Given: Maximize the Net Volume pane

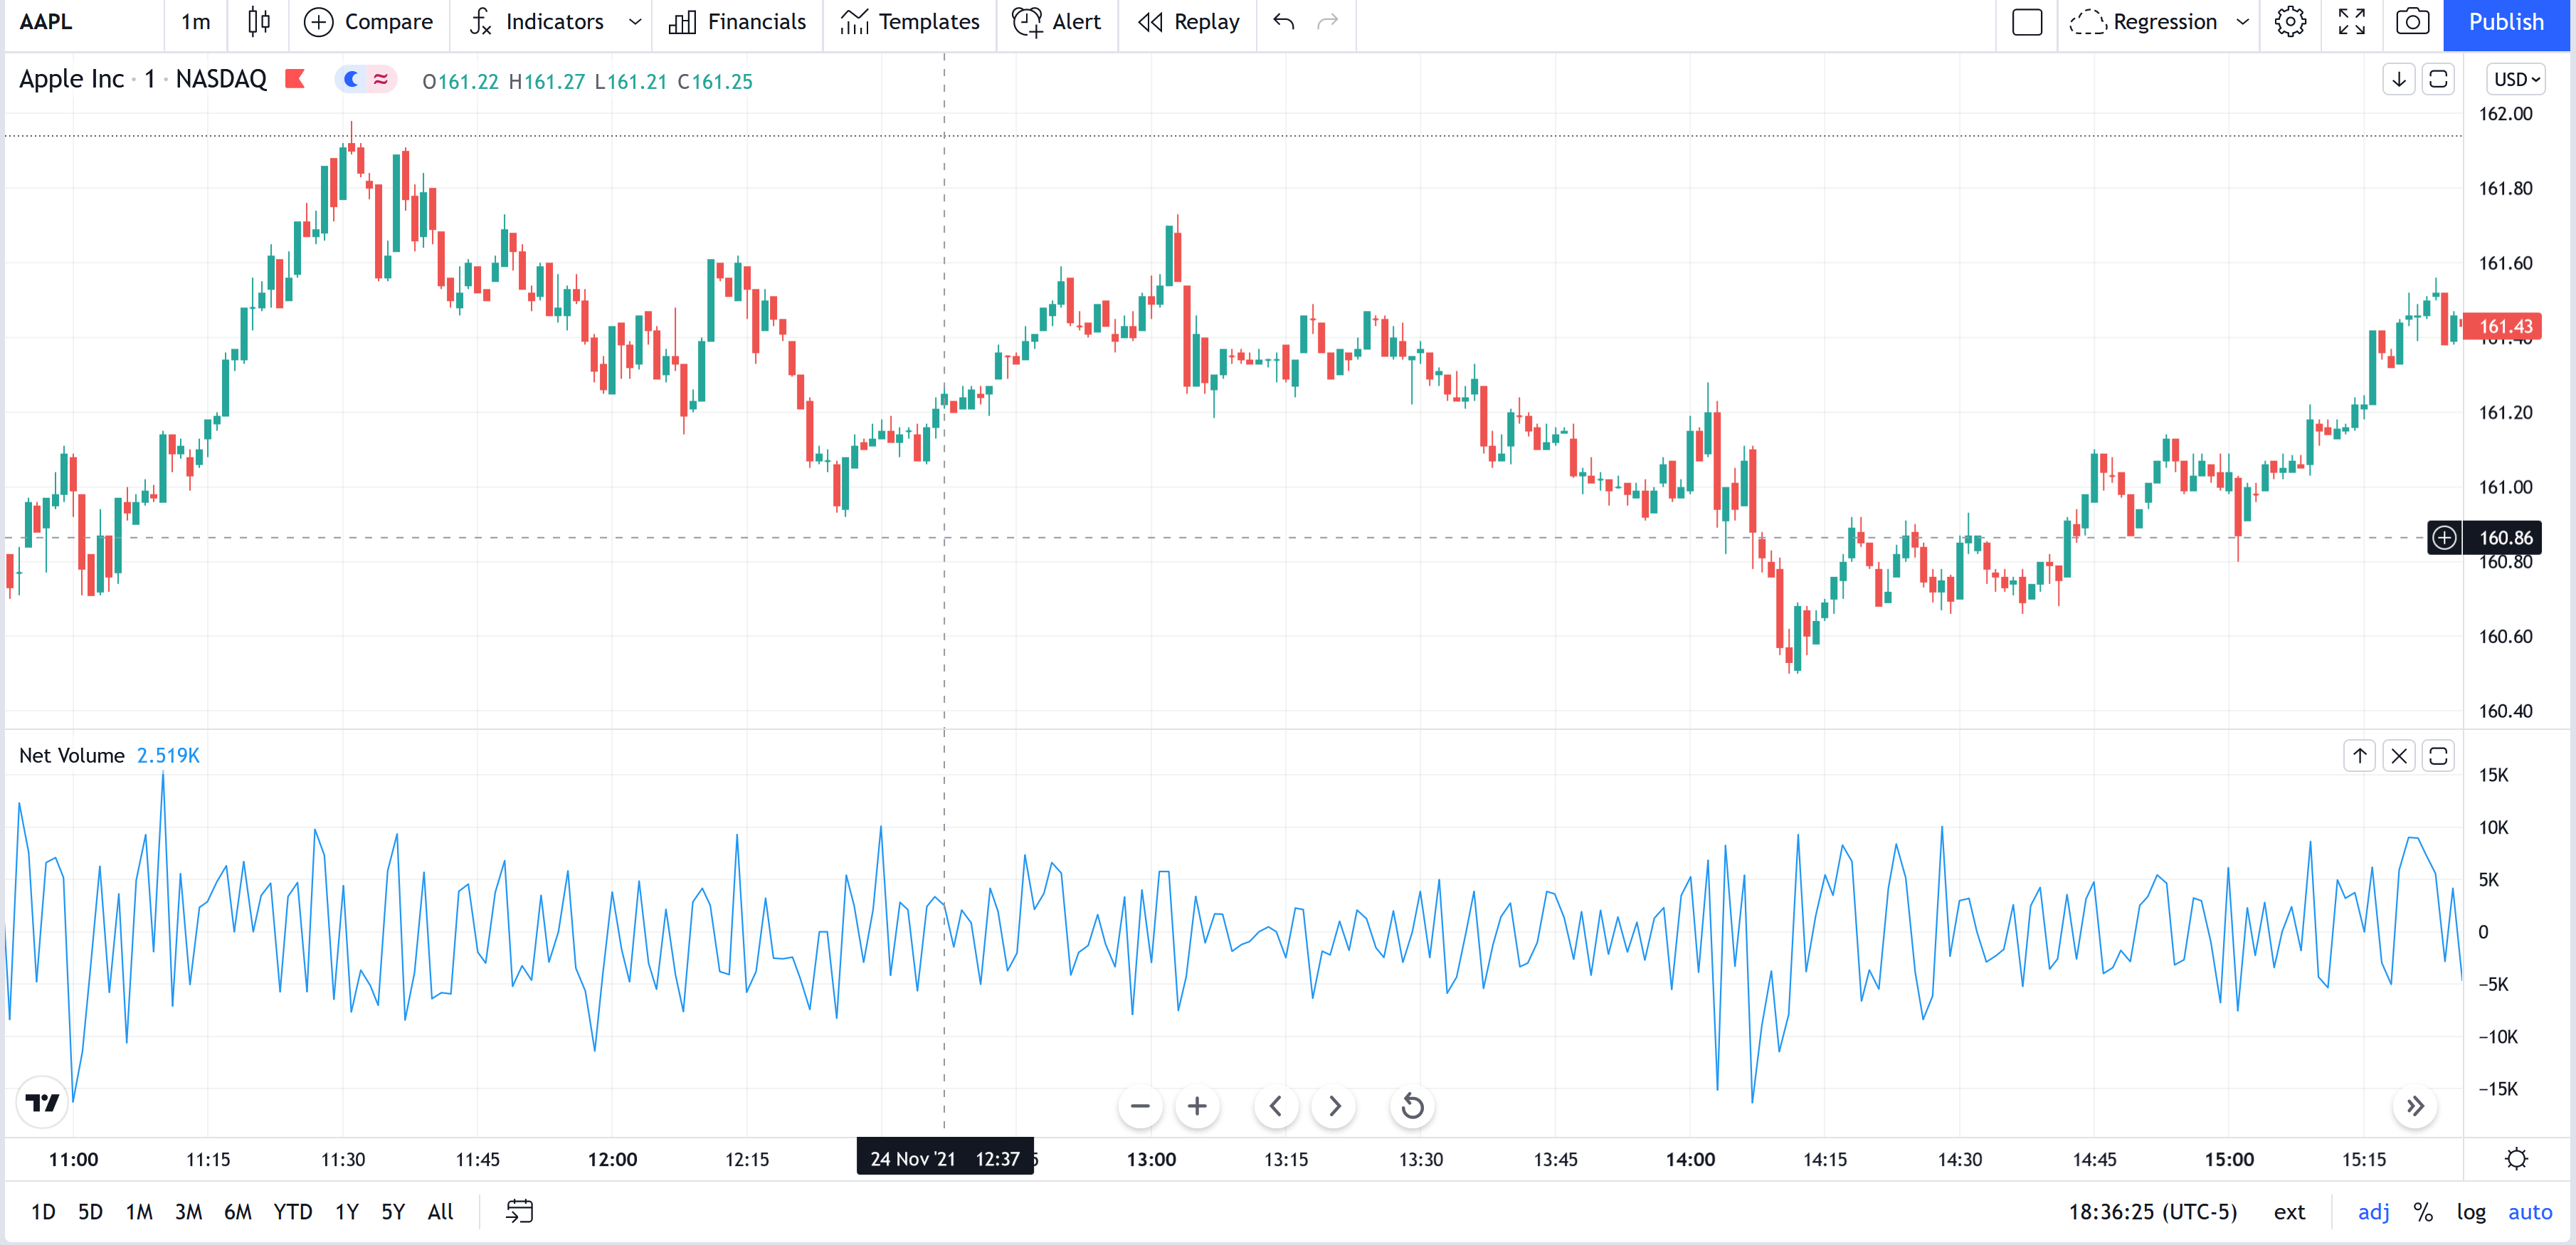Looking at the screenshot, I should point(2438,756).
